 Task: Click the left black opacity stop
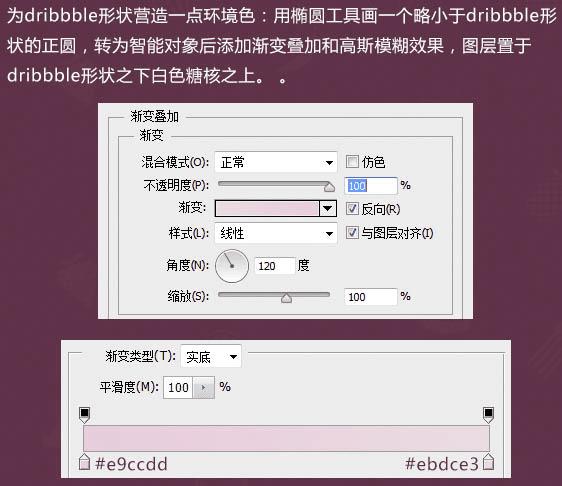(x=84, y=414)
